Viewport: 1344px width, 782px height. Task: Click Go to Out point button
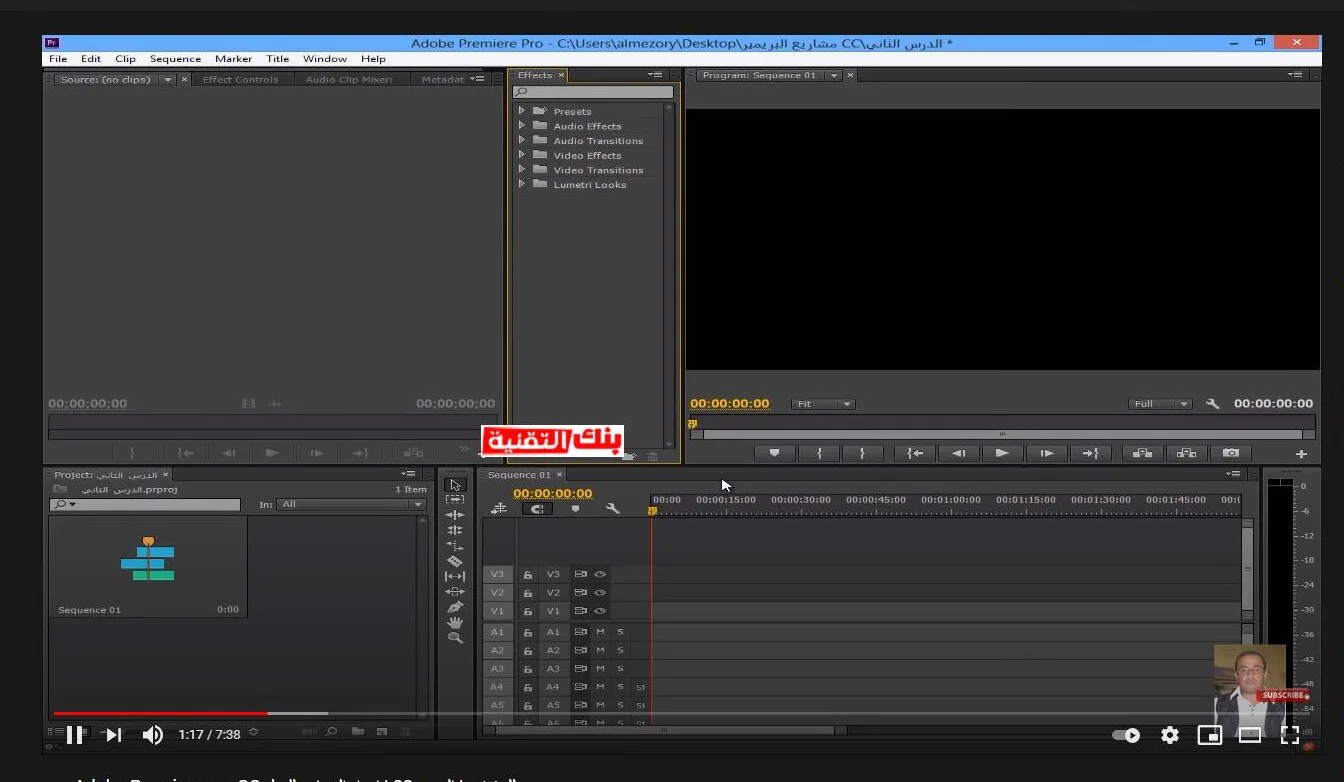[x=1090, y=453]
